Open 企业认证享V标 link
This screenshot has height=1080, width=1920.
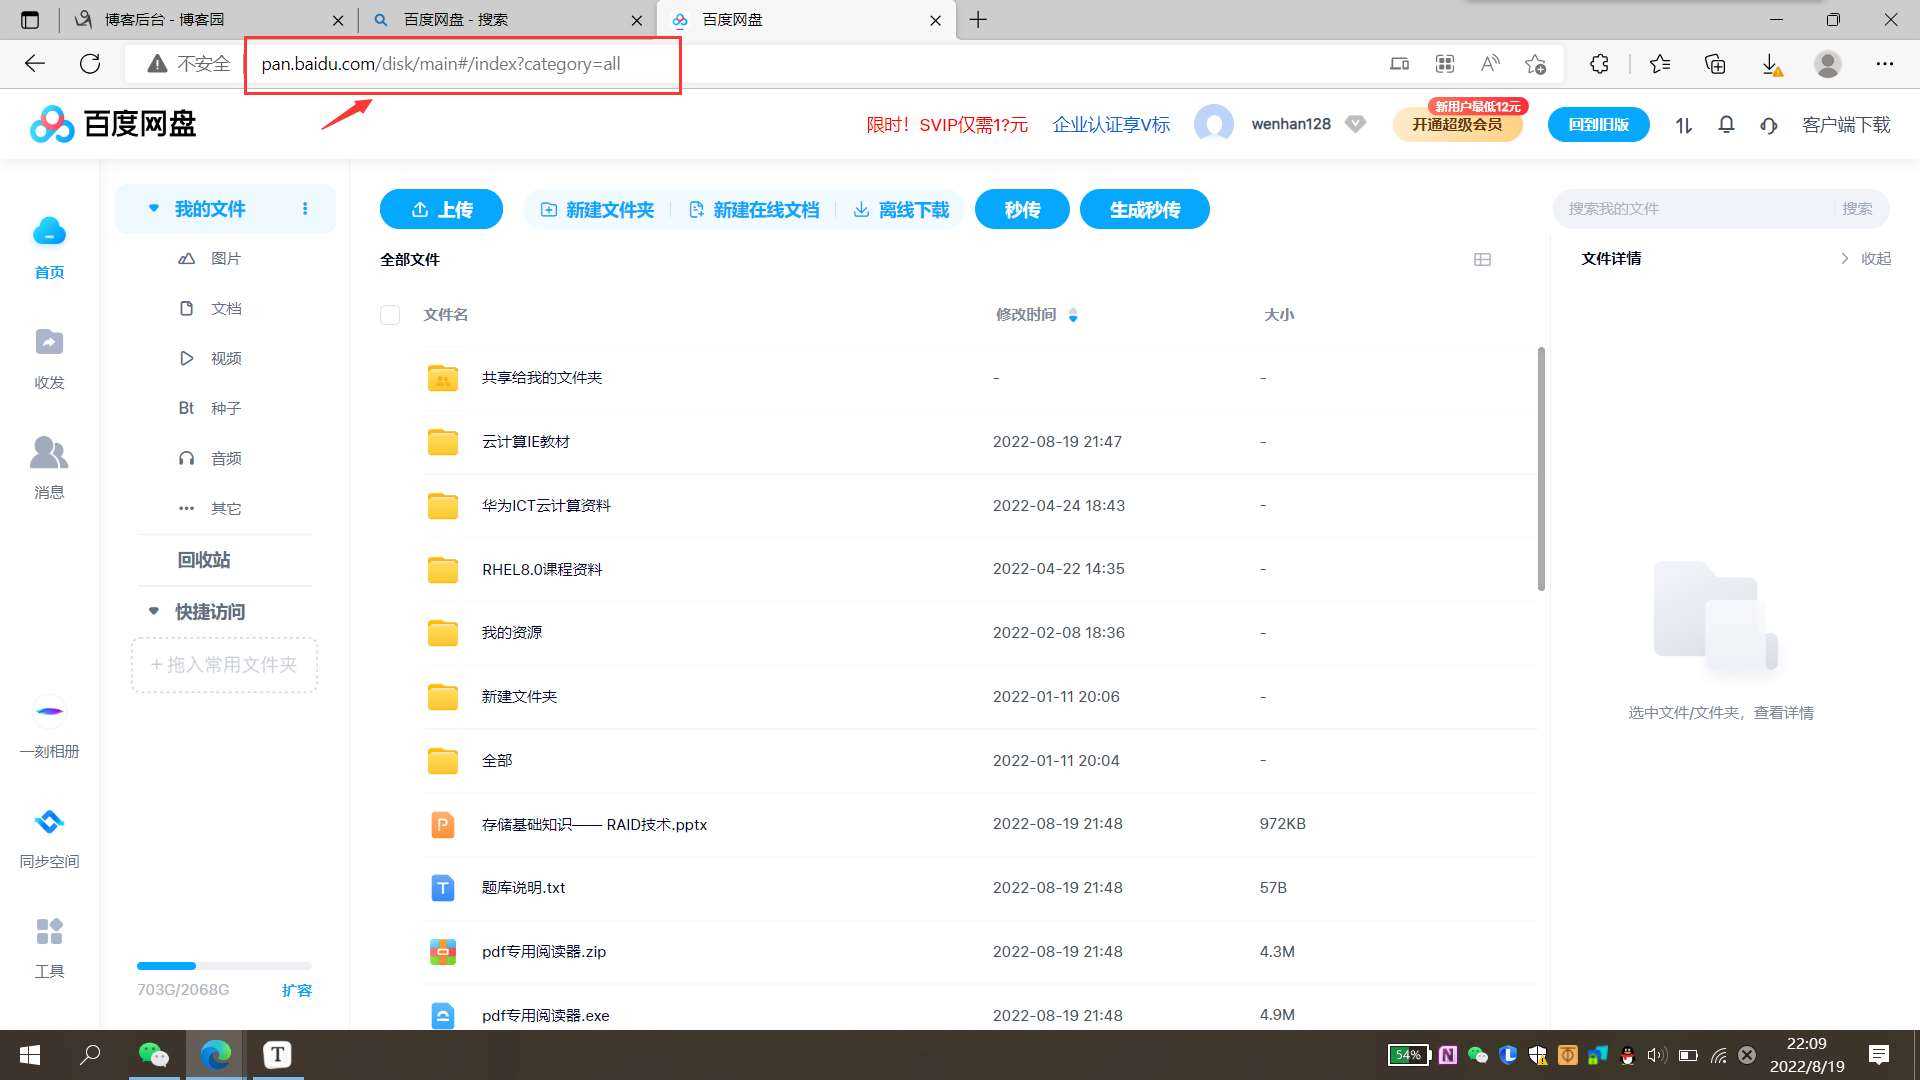(x=1111, y=124)
